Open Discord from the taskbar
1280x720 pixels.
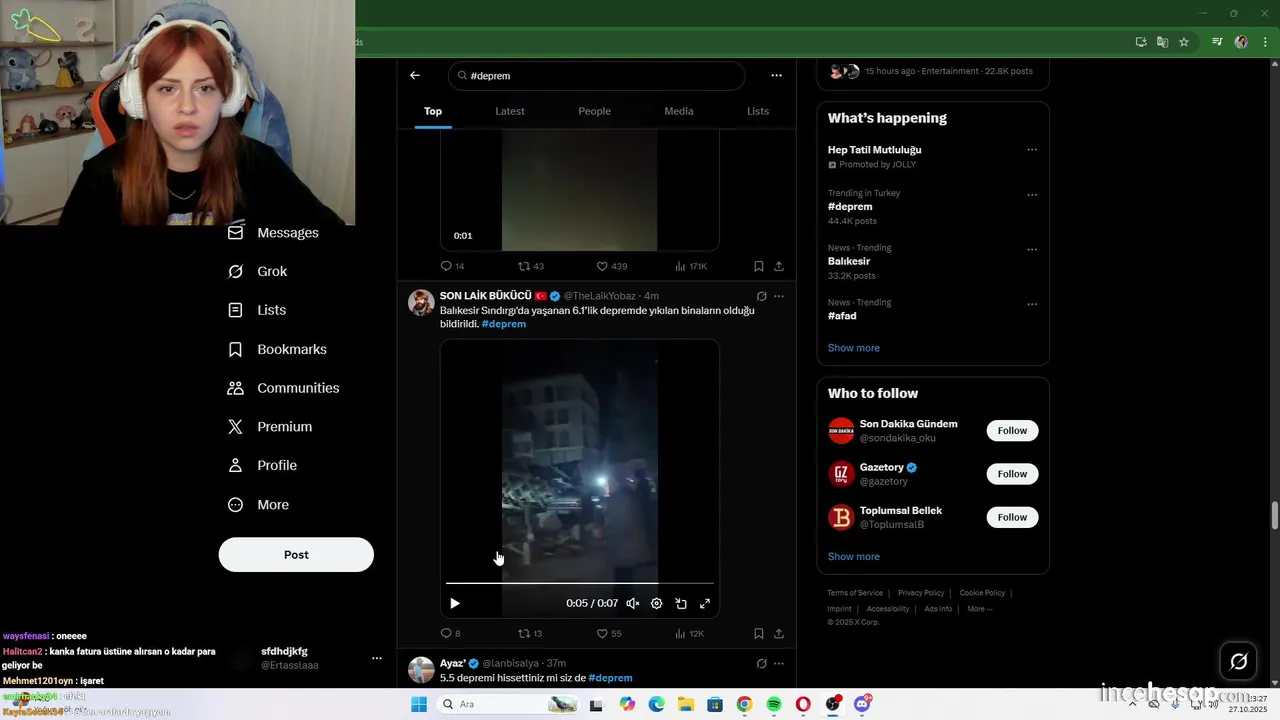tap(862, 704)
